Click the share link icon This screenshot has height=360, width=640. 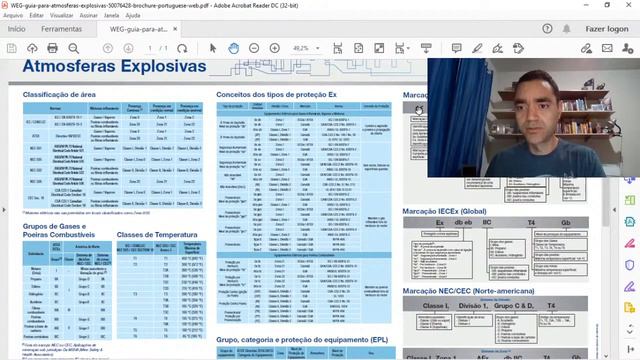click(586, 48)
